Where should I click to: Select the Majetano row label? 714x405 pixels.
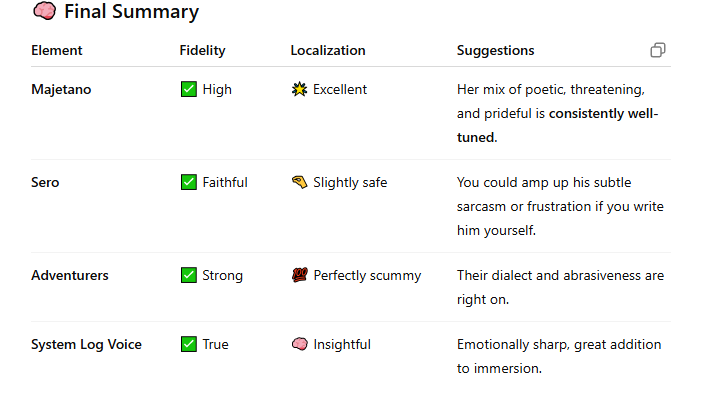[x=61, y=89]
